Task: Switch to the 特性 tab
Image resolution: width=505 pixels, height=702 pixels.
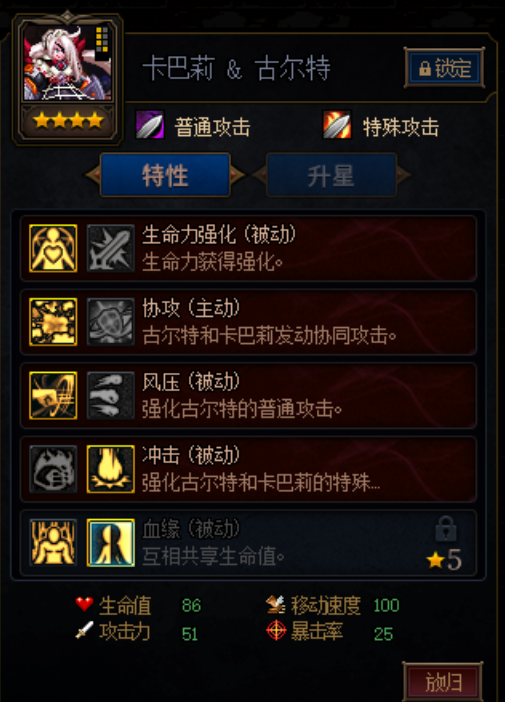Action: 165,175
